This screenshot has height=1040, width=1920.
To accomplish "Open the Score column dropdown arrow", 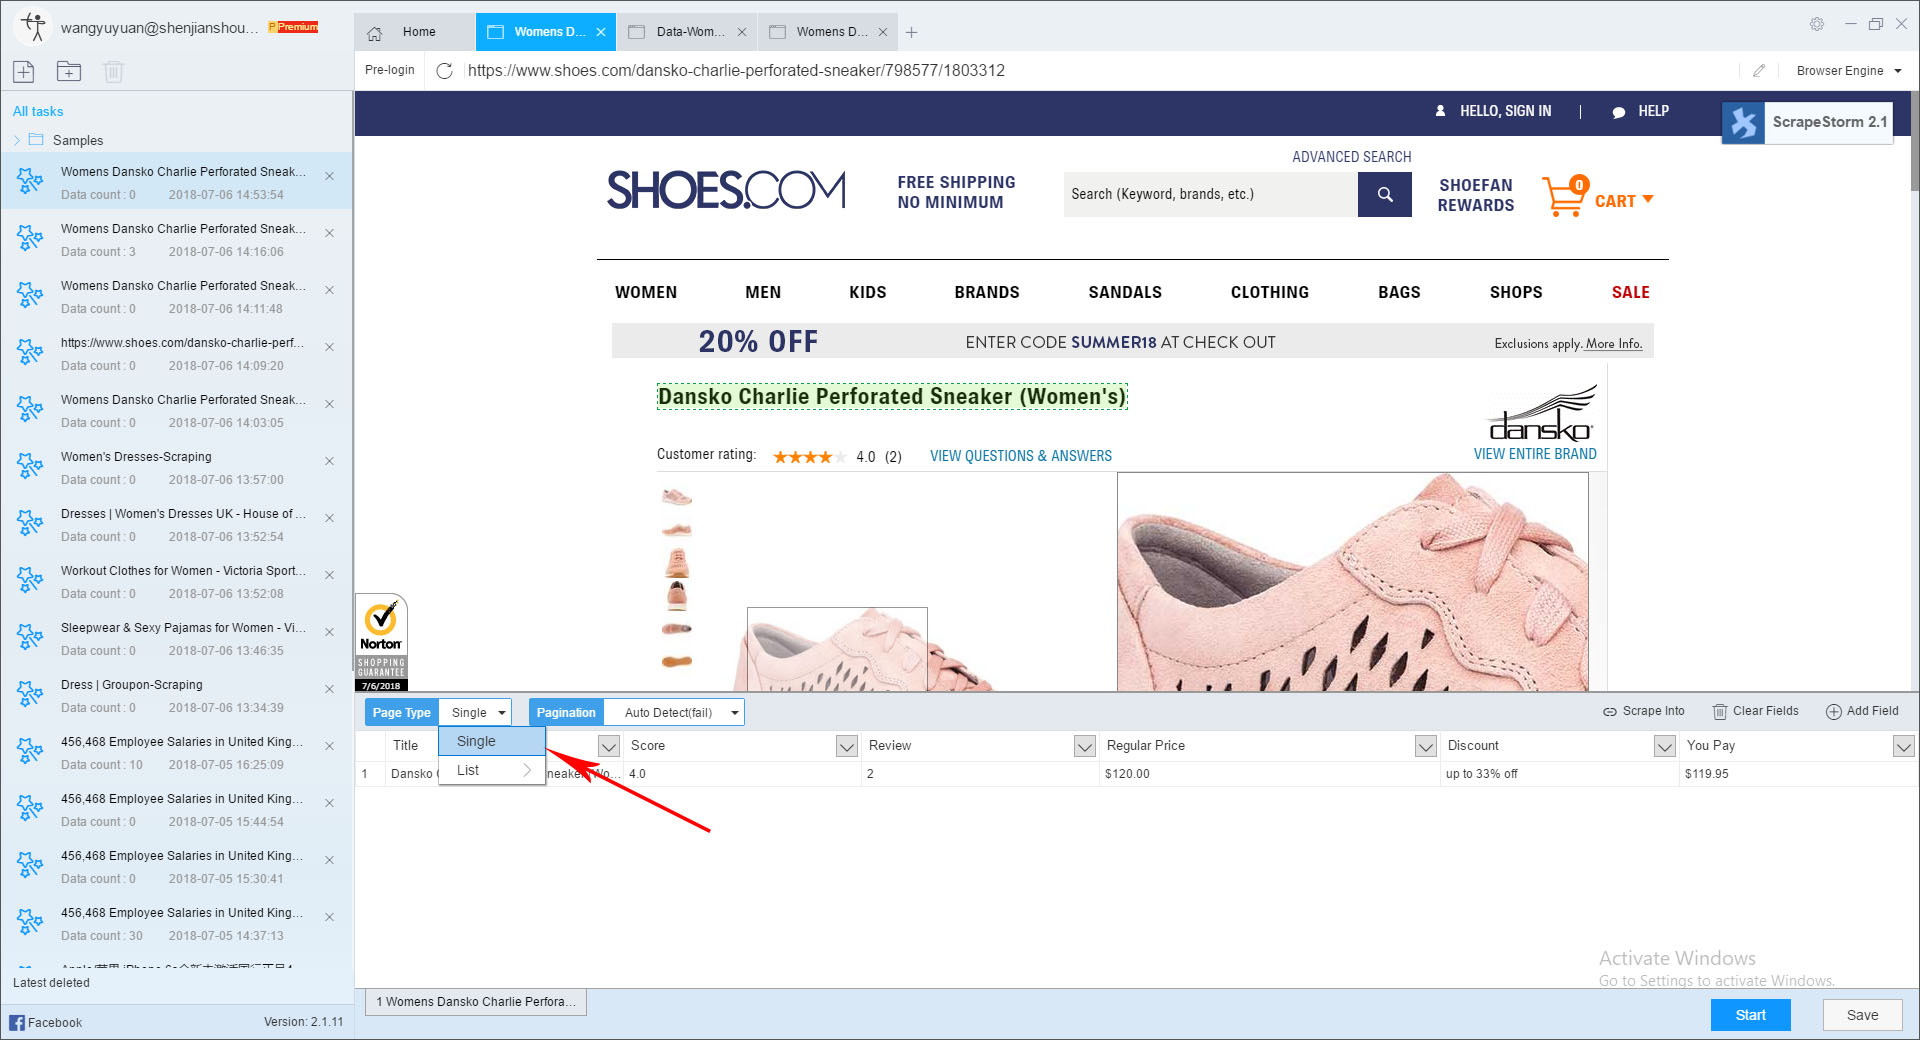I will tap(847, 746).
